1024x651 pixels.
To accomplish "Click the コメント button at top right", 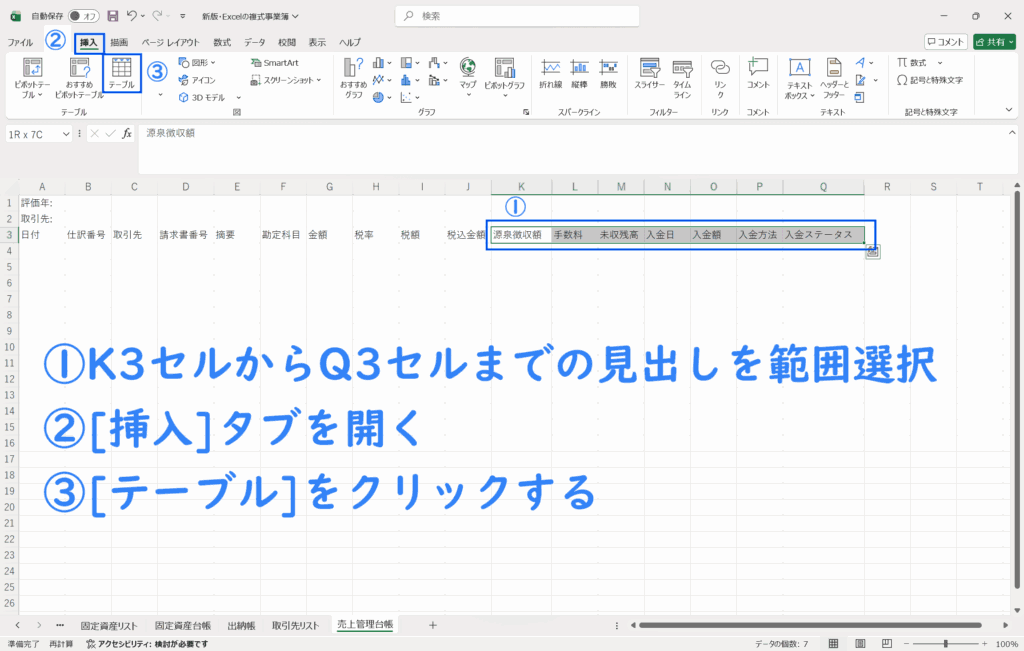I will [x=945, y=42].
